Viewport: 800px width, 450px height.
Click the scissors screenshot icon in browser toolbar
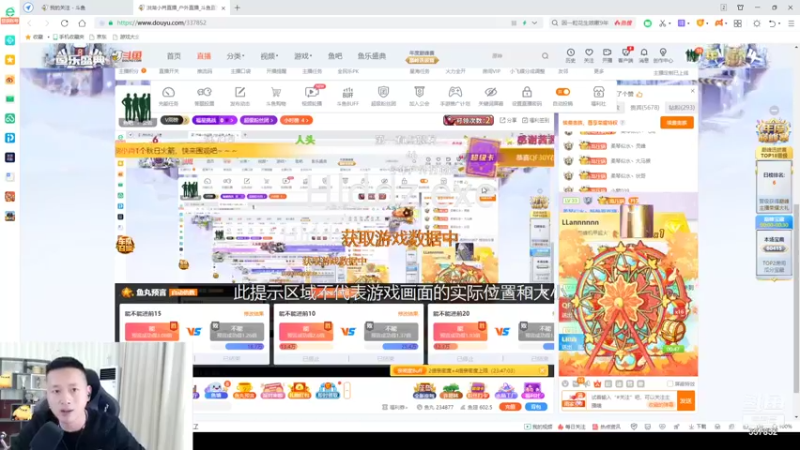[662, 23]
